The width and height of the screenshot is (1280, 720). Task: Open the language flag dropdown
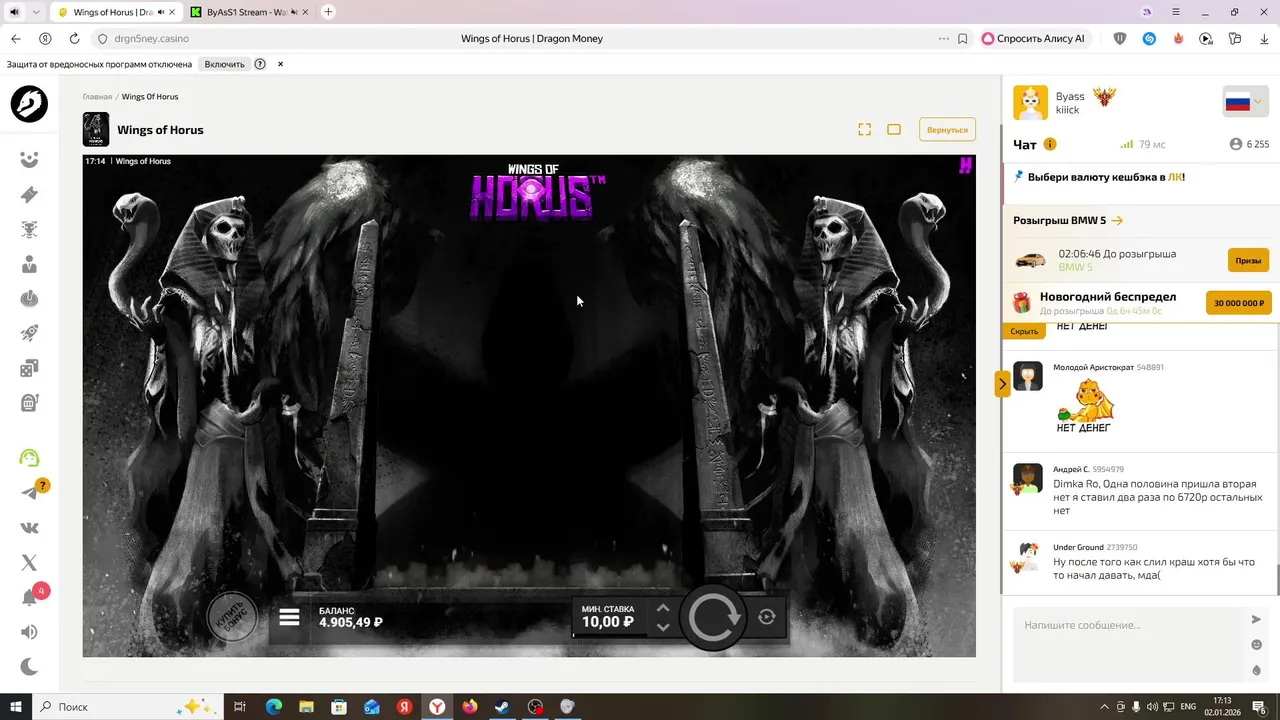(1245, 102)
